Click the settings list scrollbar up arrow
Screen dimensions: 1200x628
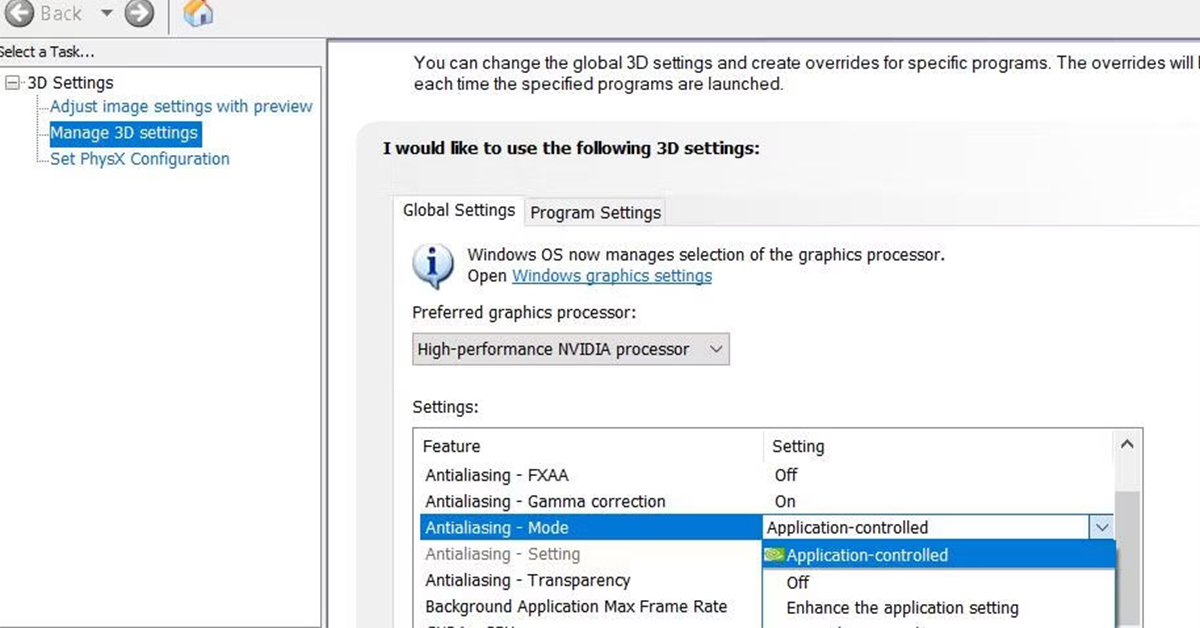(x=1127, y=443)
